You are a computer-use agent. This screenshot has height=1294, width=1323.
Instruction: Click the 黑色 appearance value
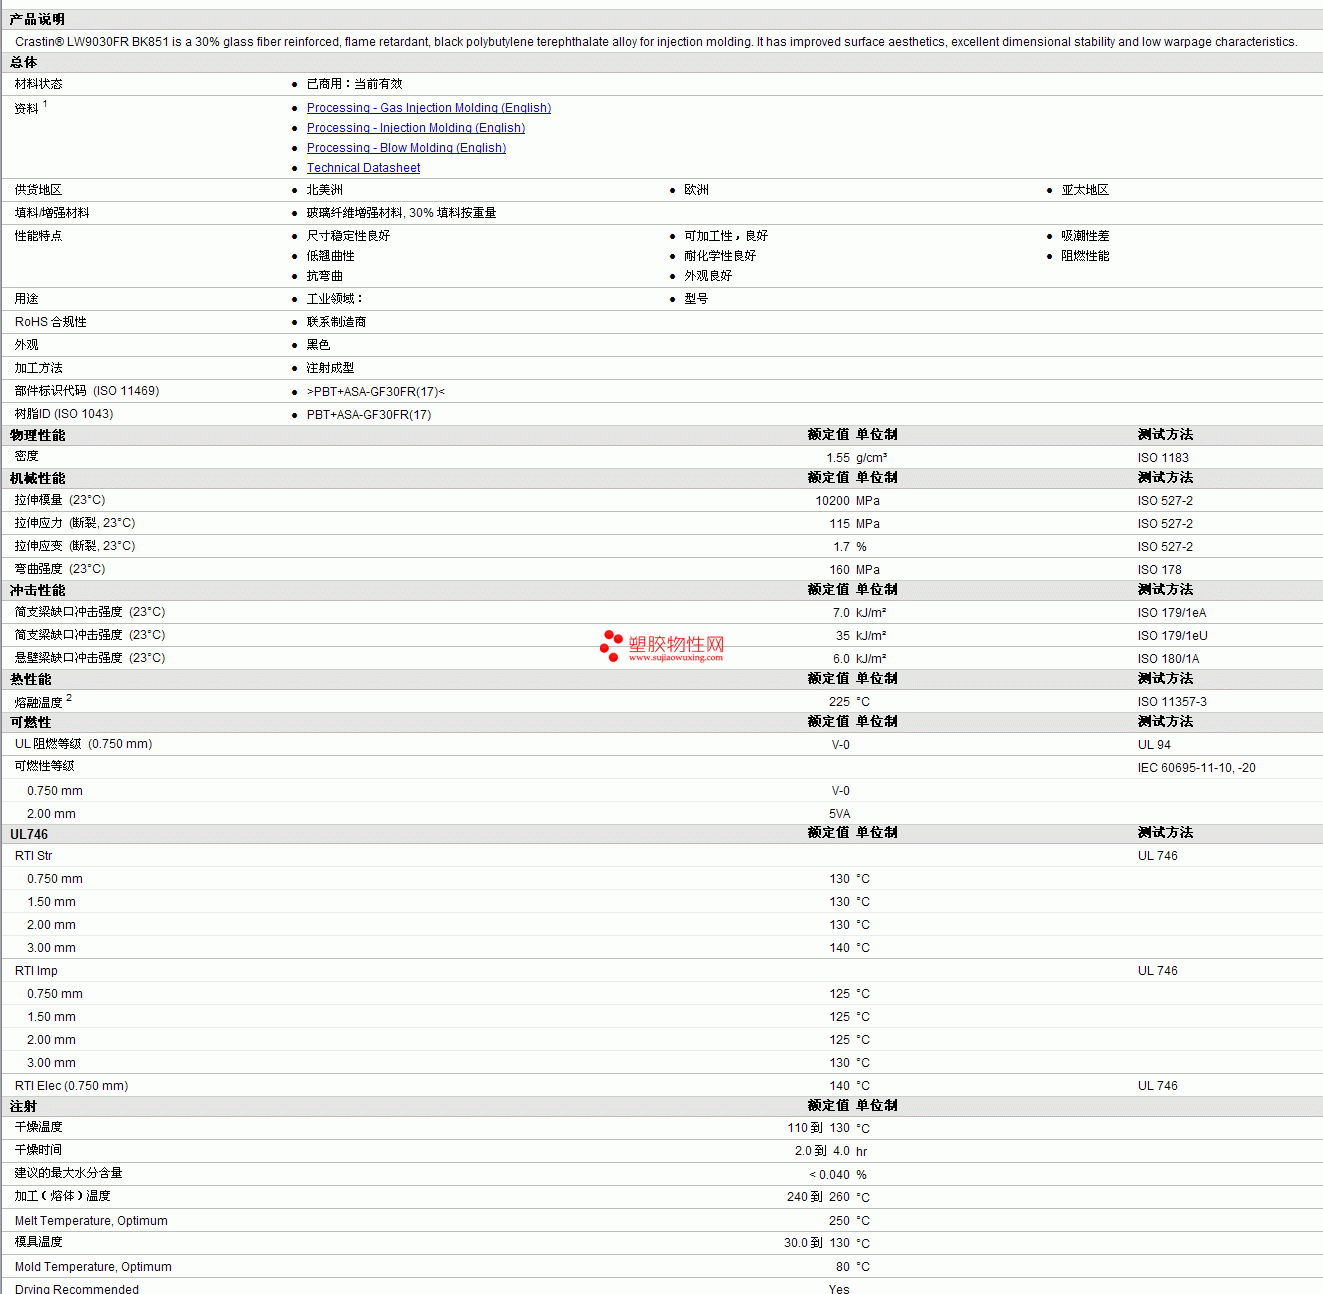[x=318, y=345]
